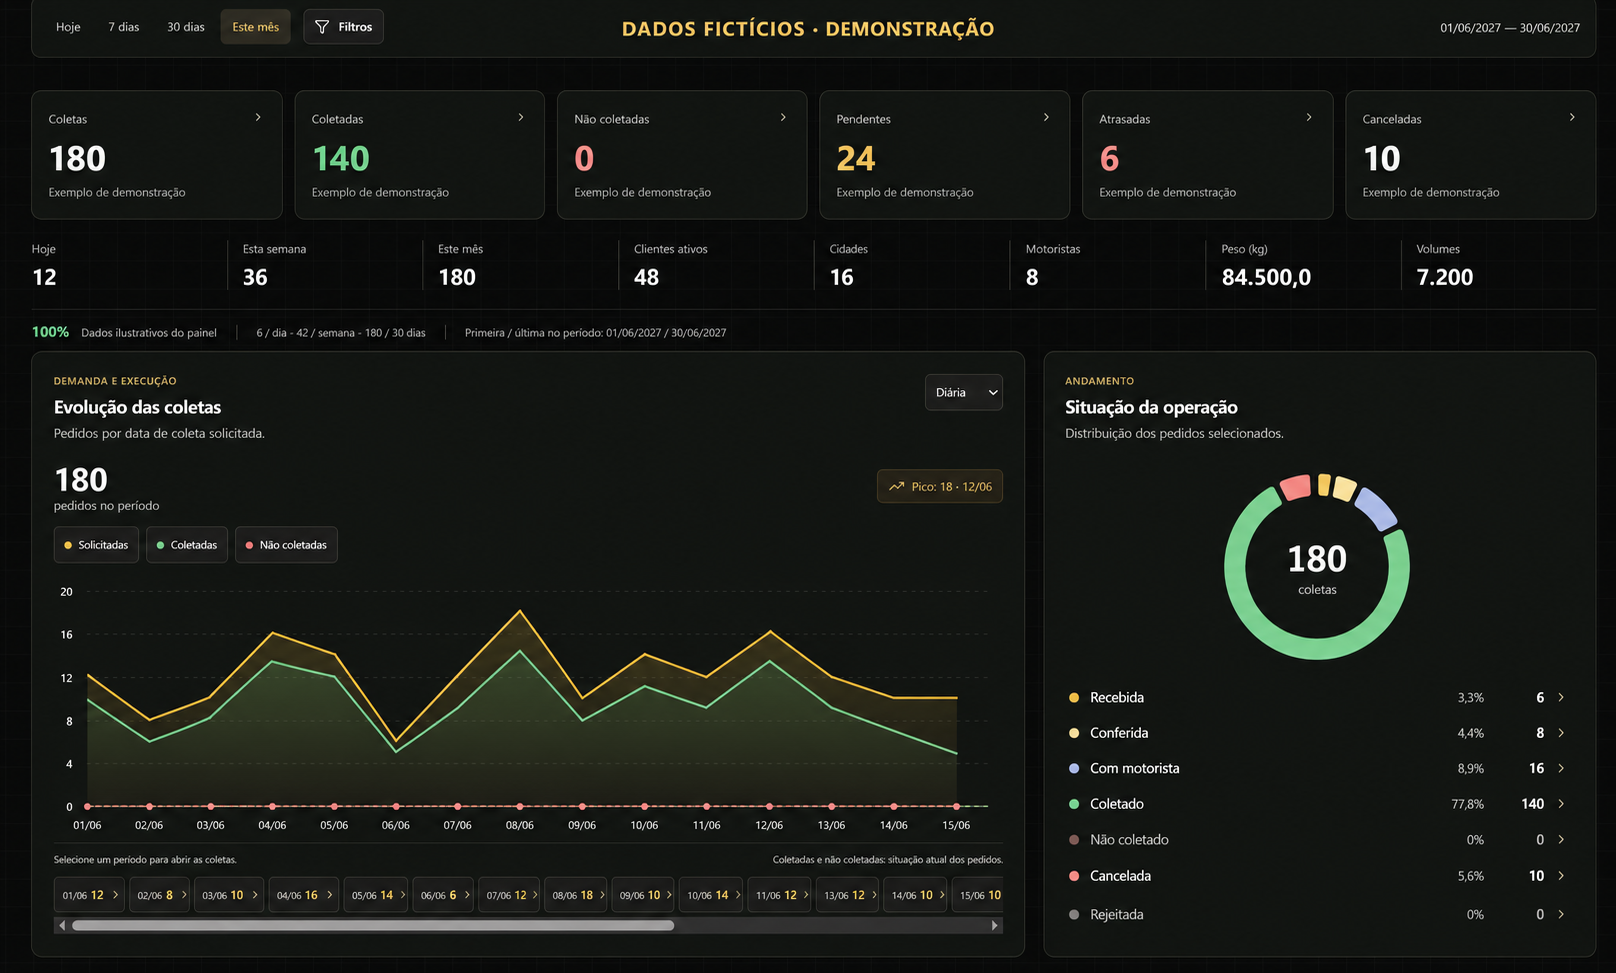Click the Recebida status label
Image resolution: width=1616 pixels, height=973 pixels.
coord(1117,698)
